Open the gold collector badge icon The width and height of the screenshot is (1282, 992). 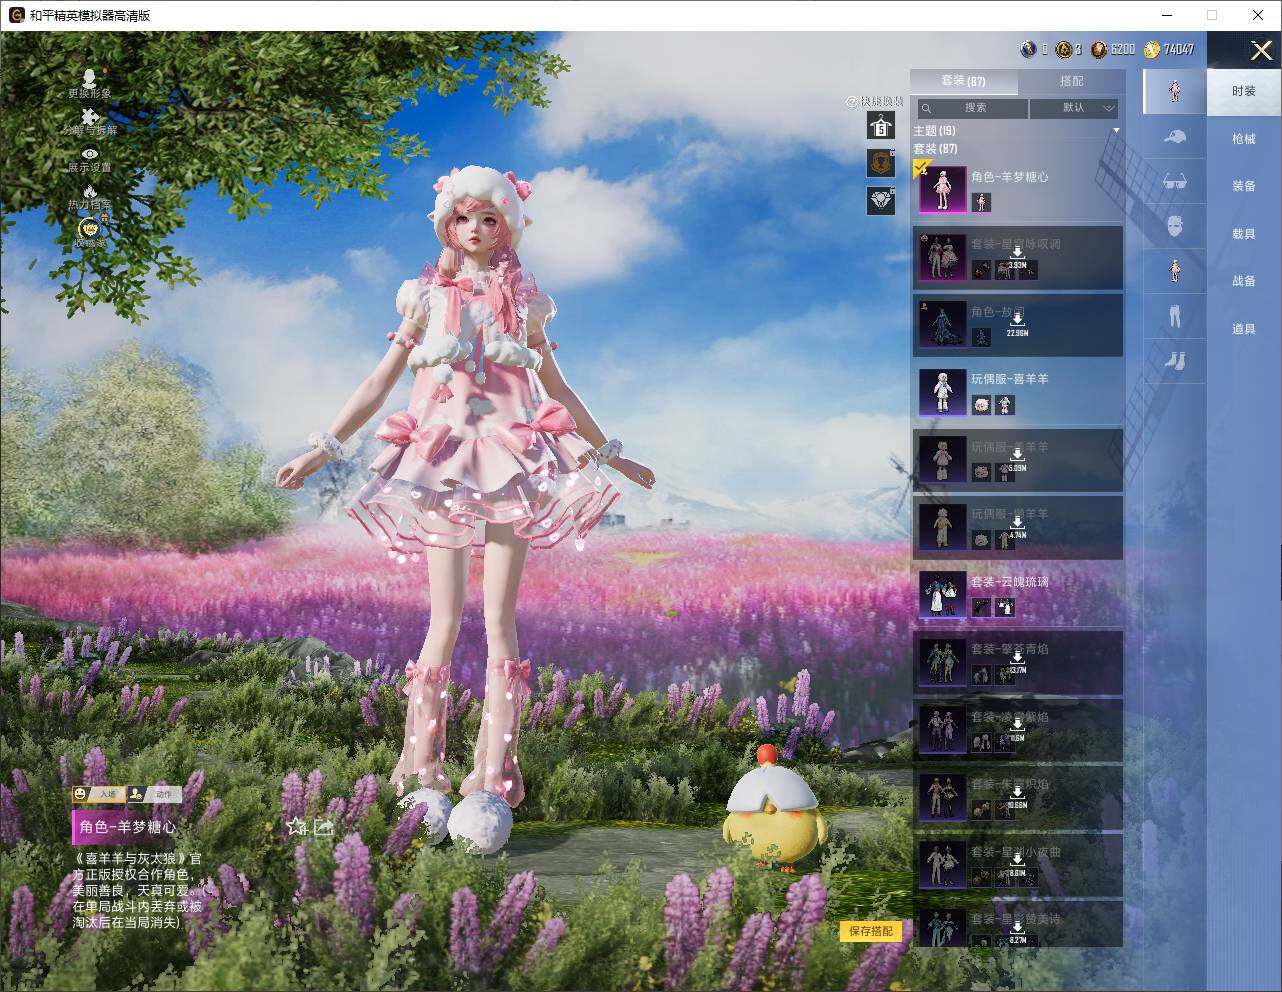coord(89,228)
